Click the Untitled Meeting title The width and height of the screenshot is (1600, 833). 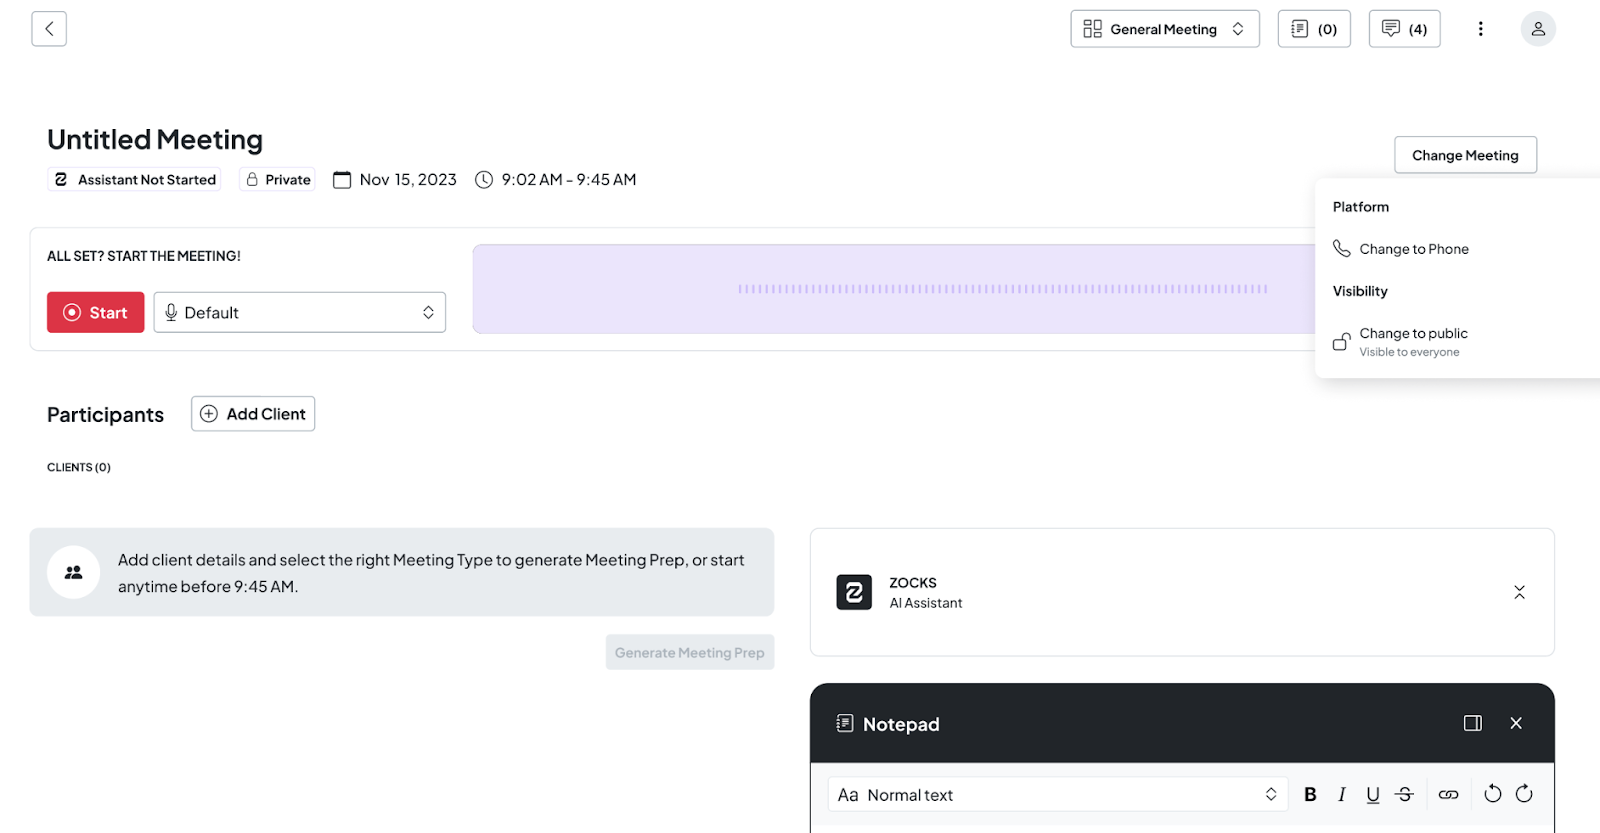155,139
